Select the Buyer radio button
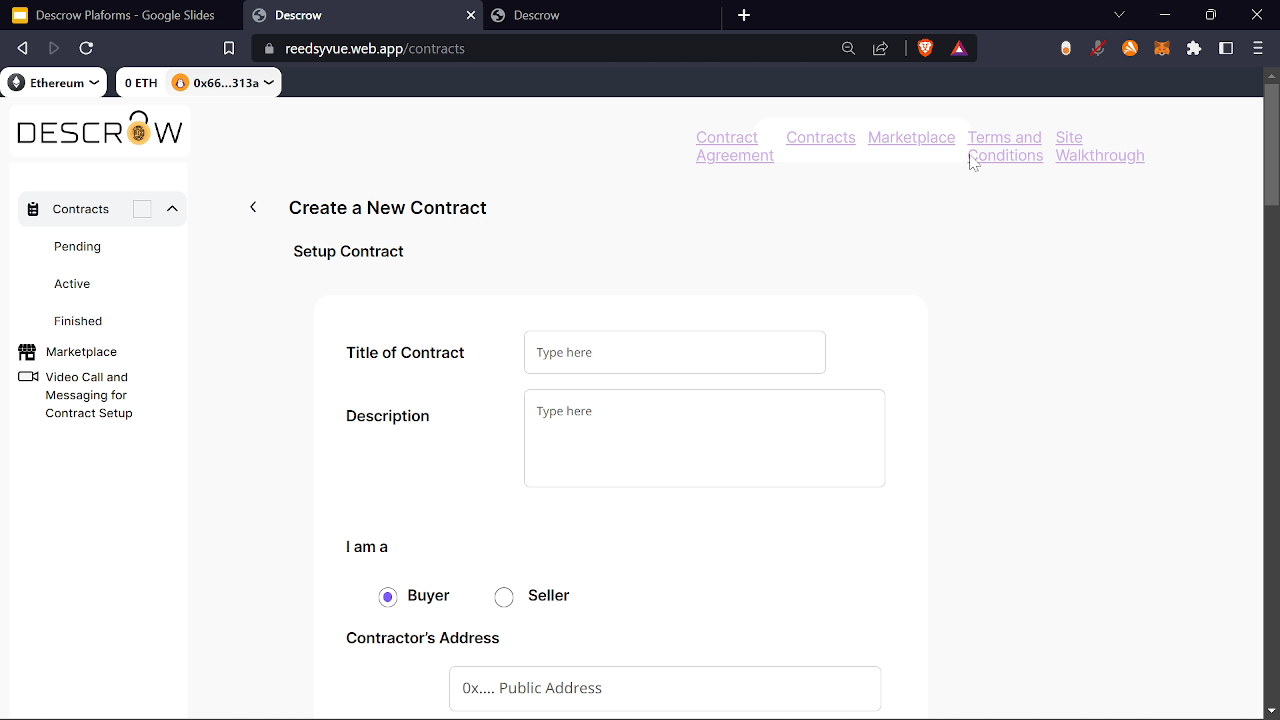Screen dimensions: 1280x720 click(x=388, y=597)
